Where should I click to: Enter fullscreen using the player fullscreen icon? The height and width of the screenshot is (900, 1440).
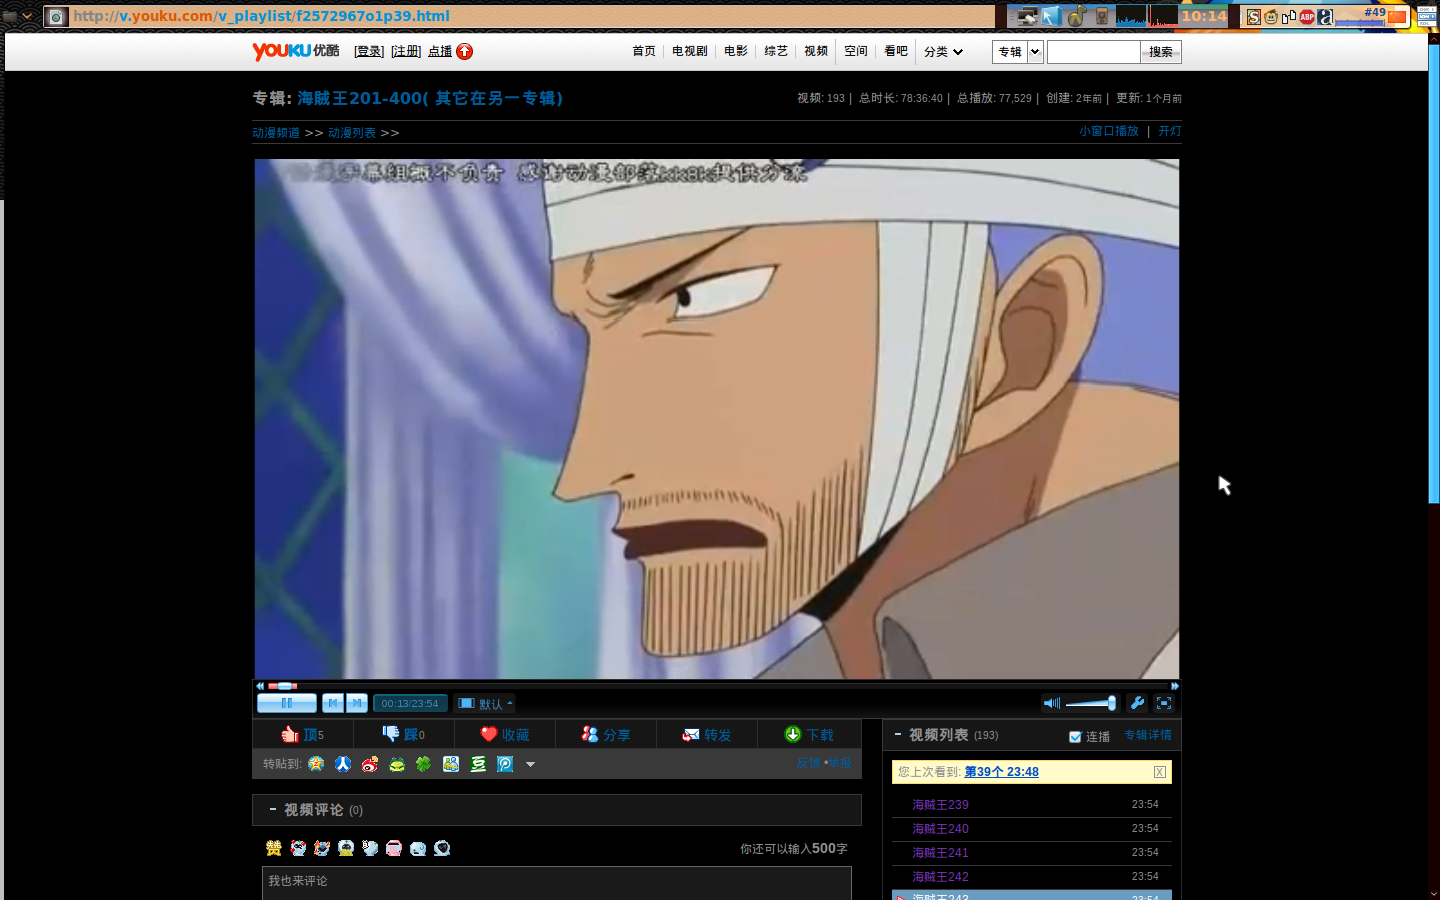point(1164,703)
